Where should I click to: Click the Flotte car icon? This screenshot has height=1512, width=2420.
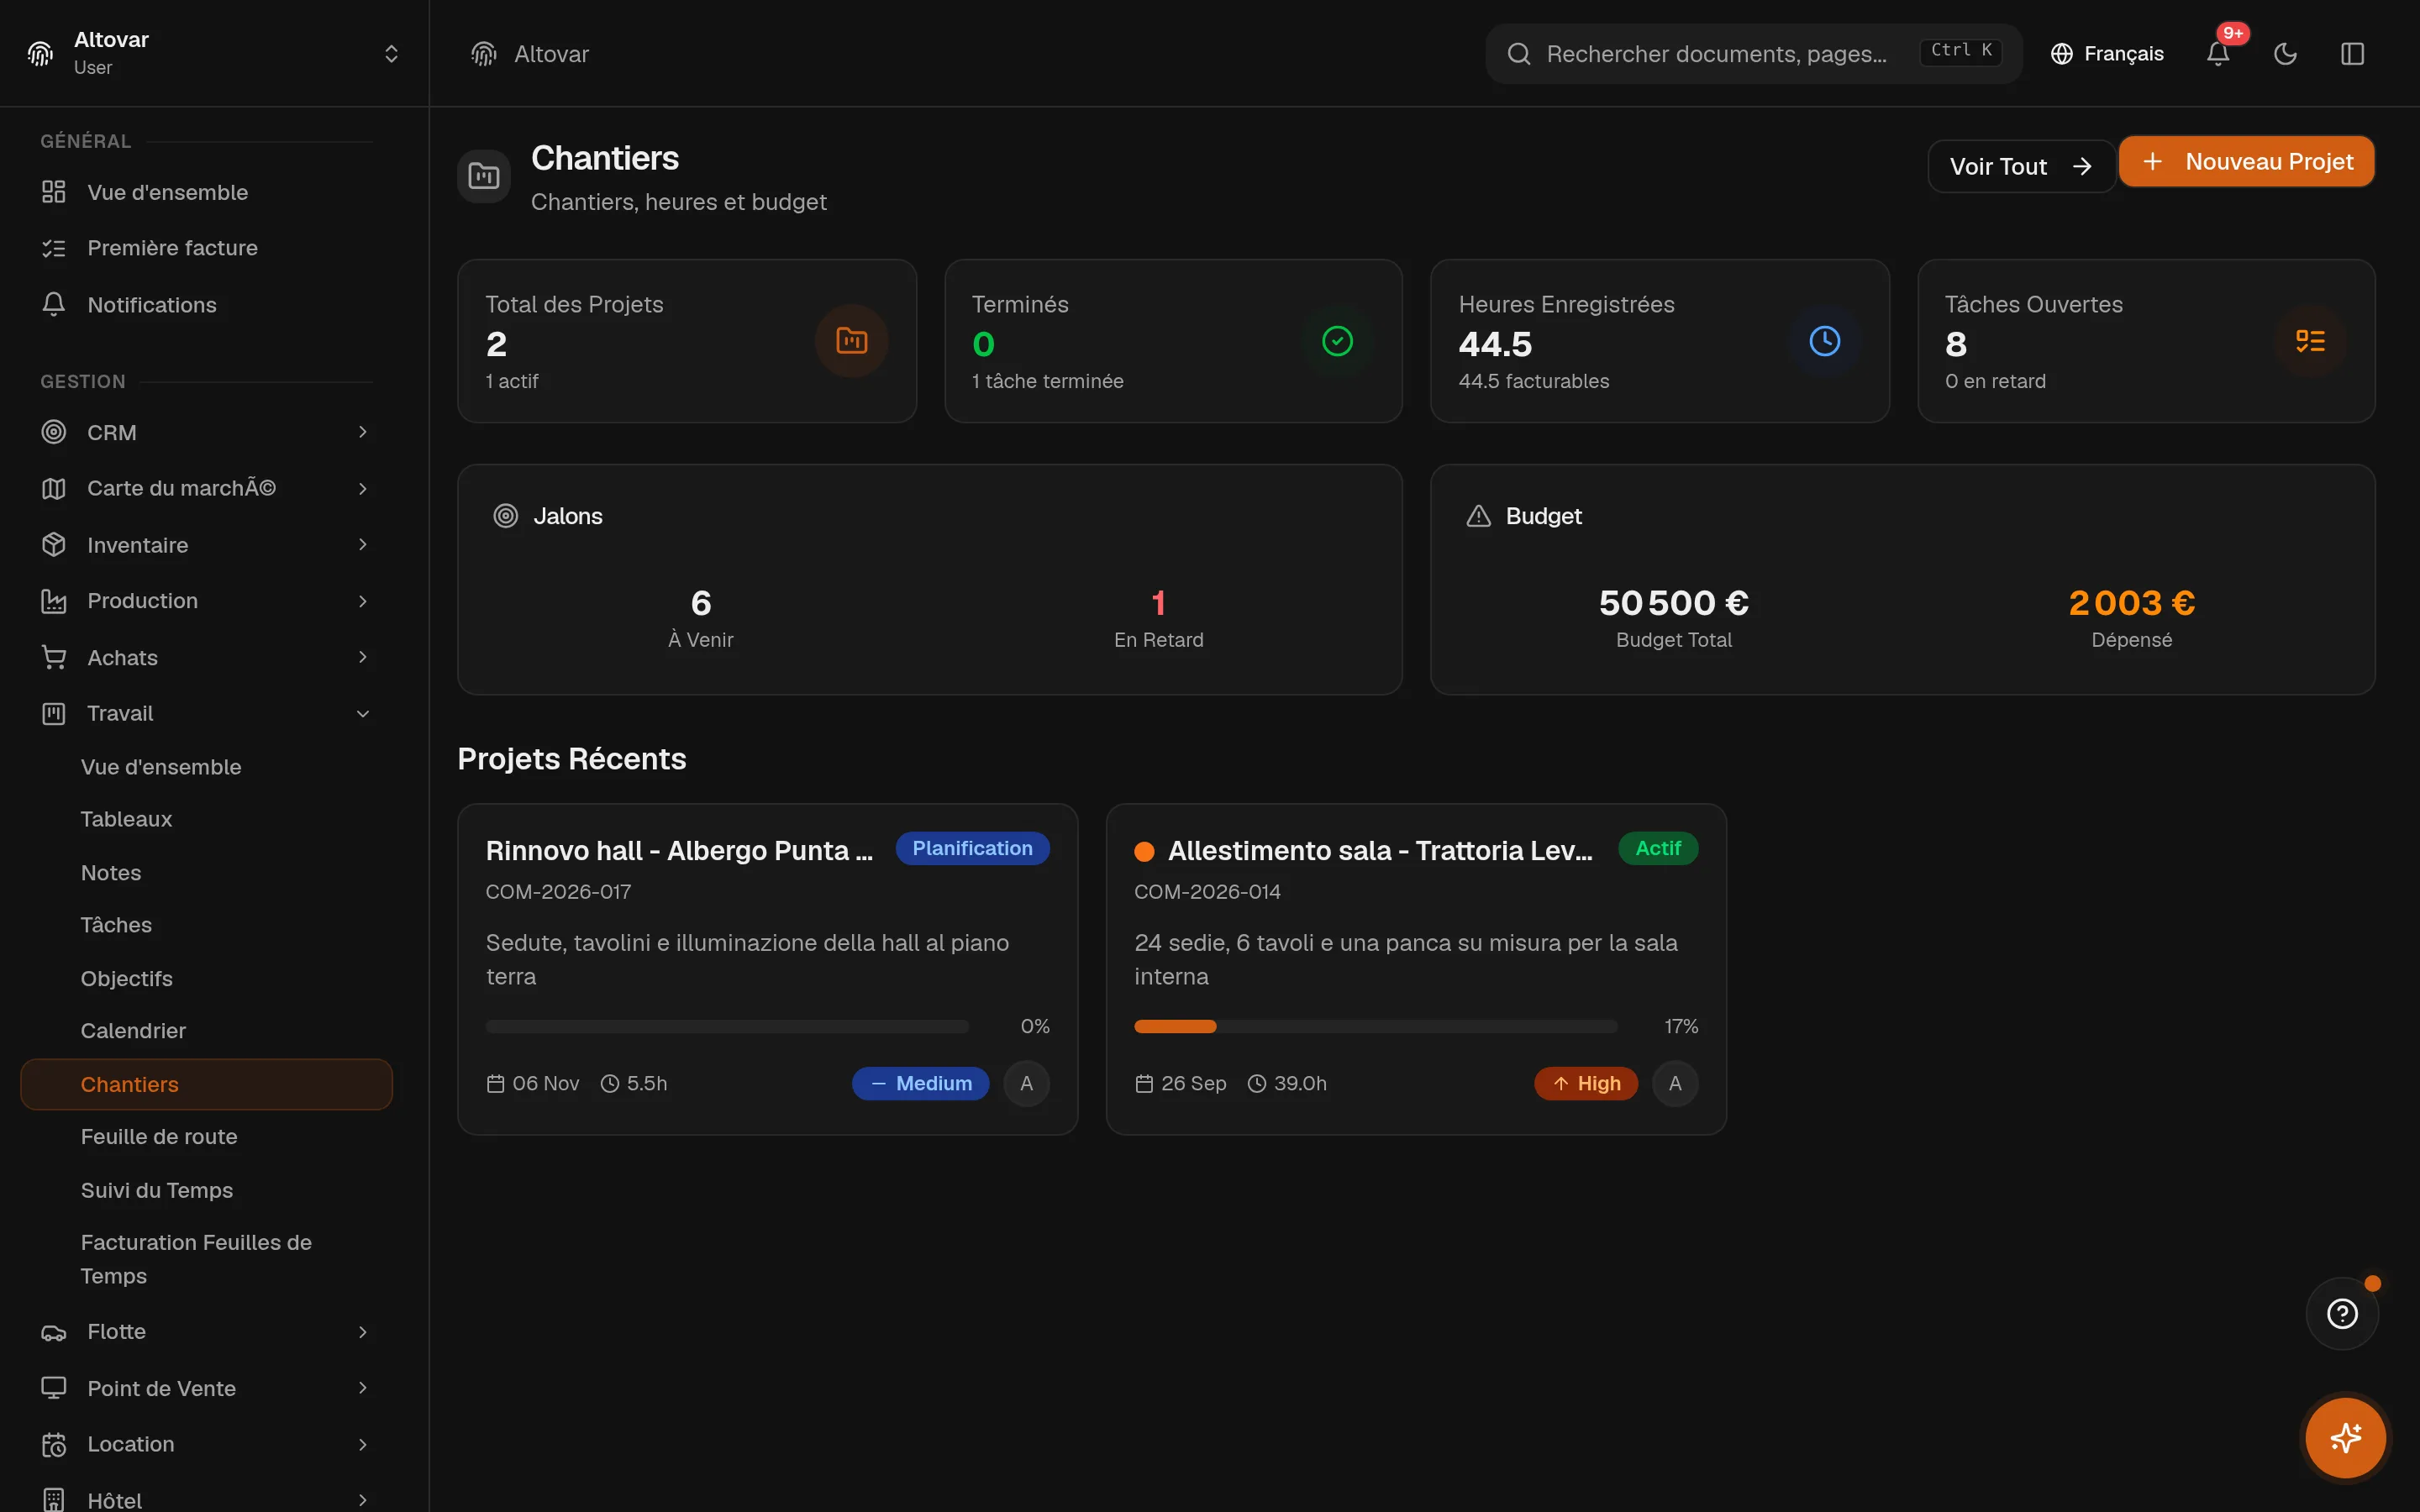click(x=54, y=1332)
